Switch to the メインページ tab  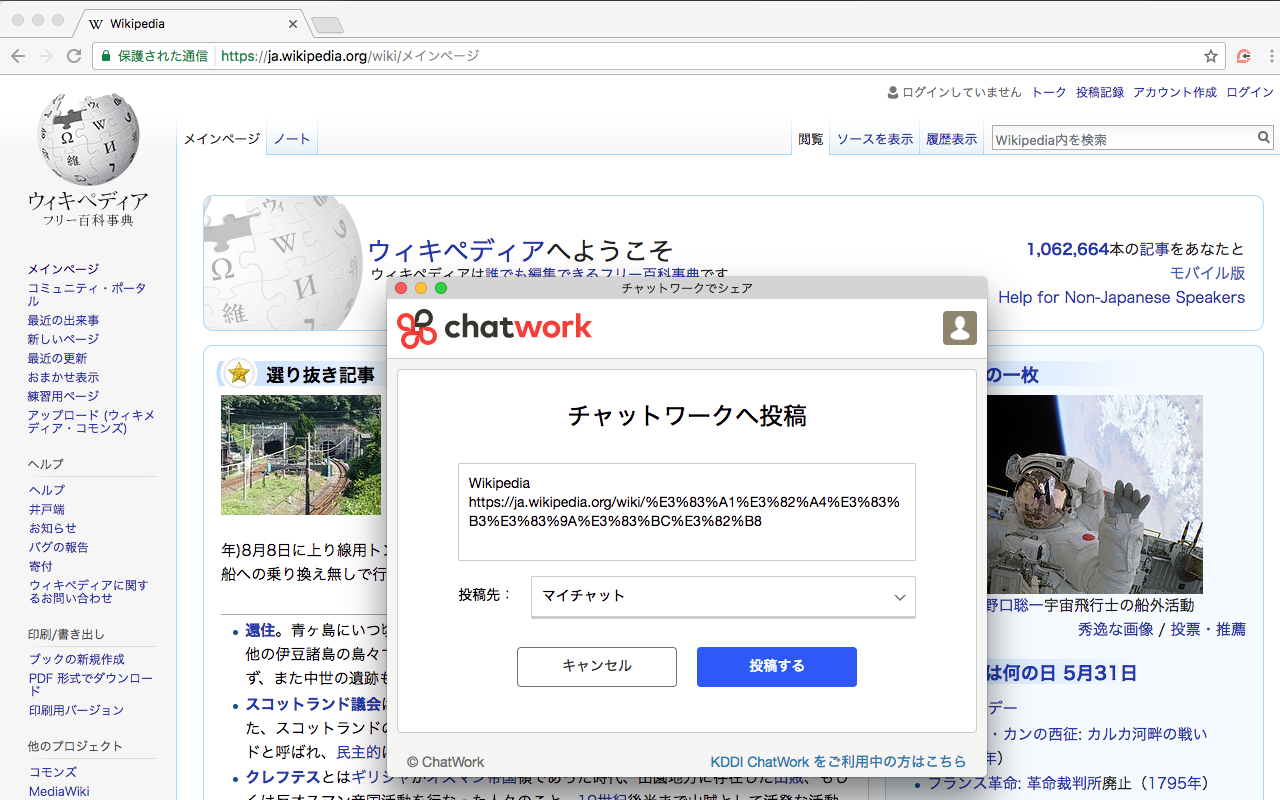pyautogui.click(x=222, y=139)
